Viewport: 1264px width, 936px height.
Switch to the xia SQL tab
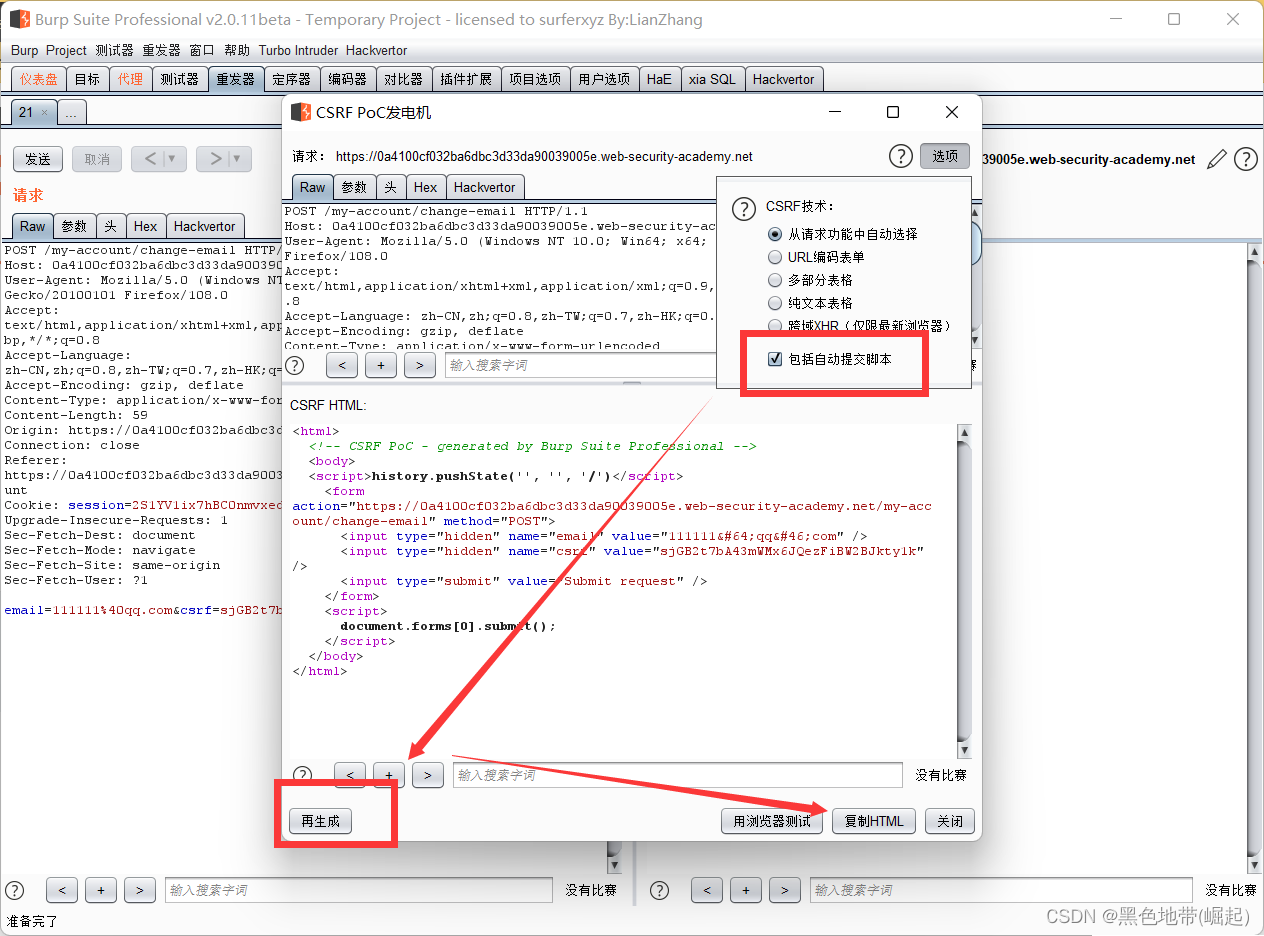point(711,79)
